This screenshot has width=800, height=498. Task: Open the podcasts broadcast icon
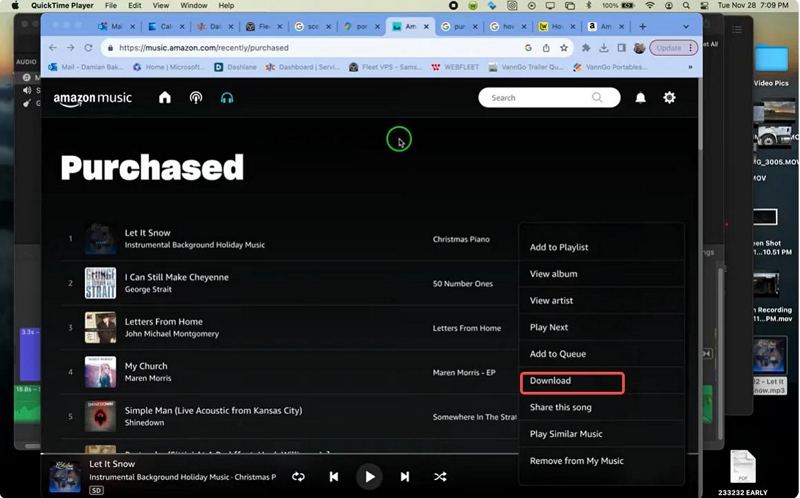tap(196, 97)
